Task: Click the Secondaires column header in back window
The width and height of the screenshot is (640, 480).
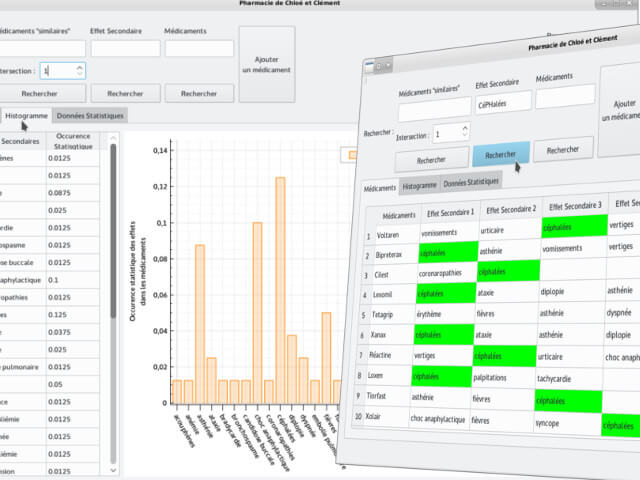Action: [x=22, y=141]
